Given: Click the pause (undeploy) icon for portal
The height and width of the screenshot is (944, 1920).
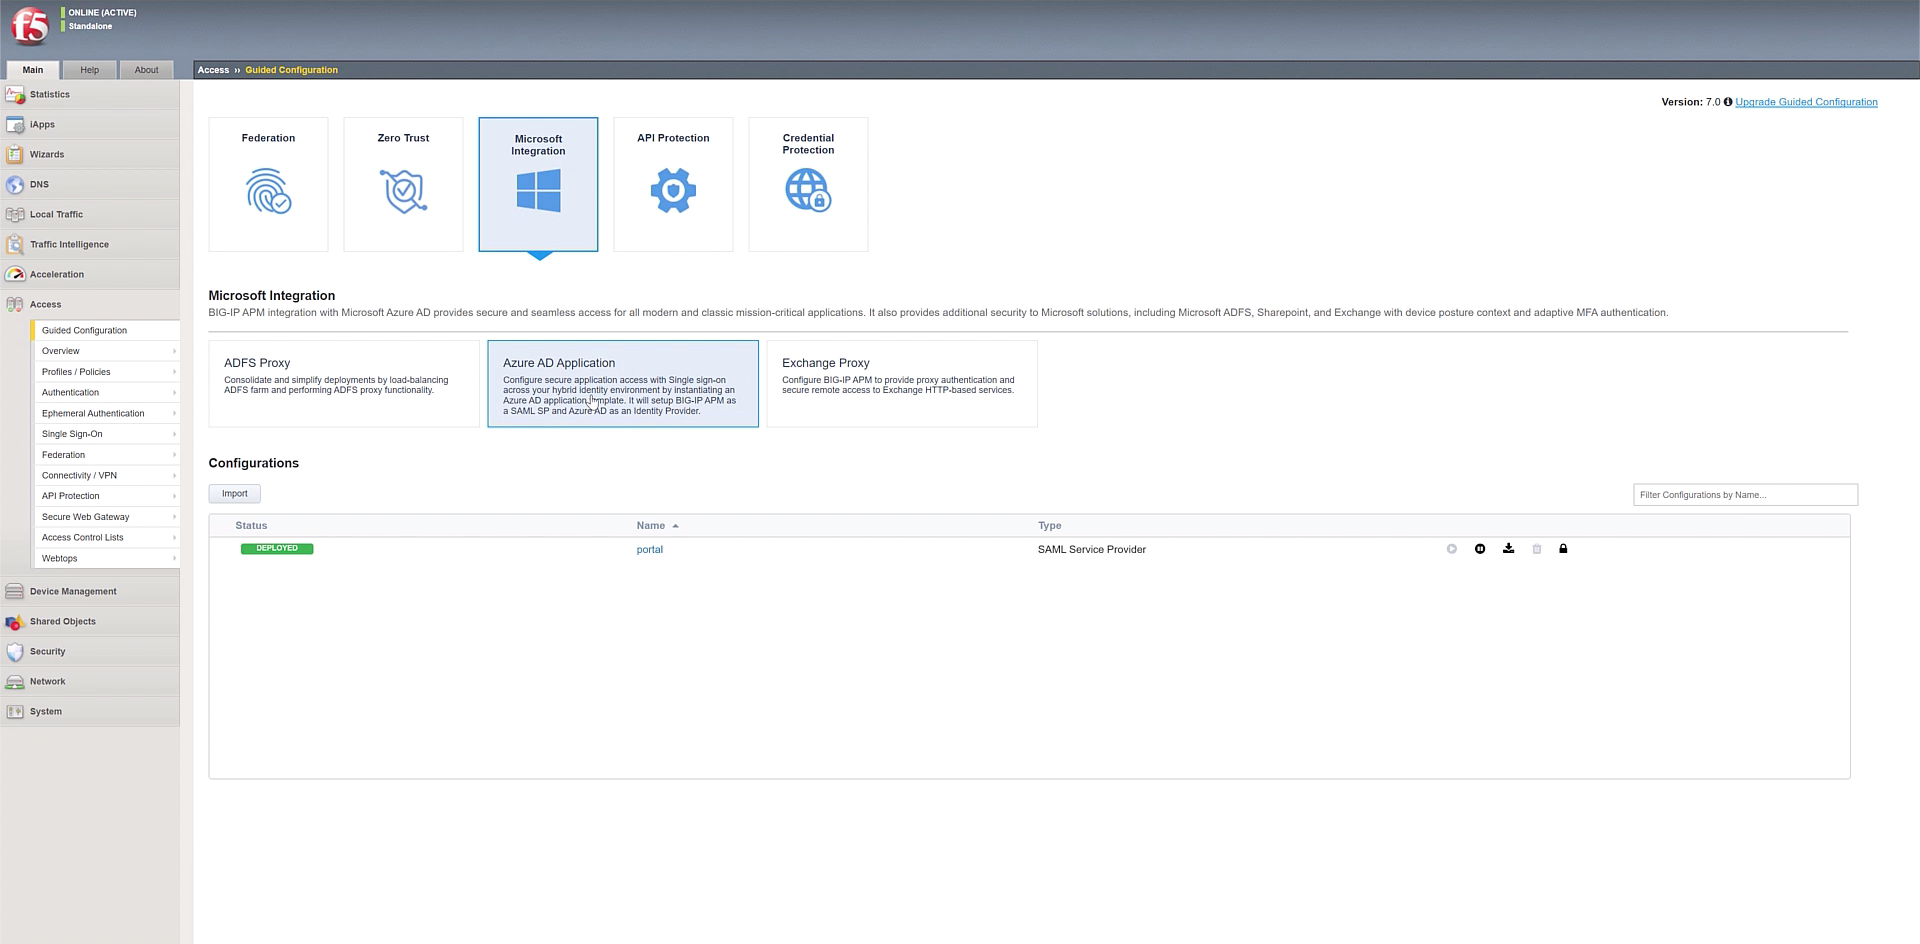Looking at the screenshot, I should pos(1480,549).
